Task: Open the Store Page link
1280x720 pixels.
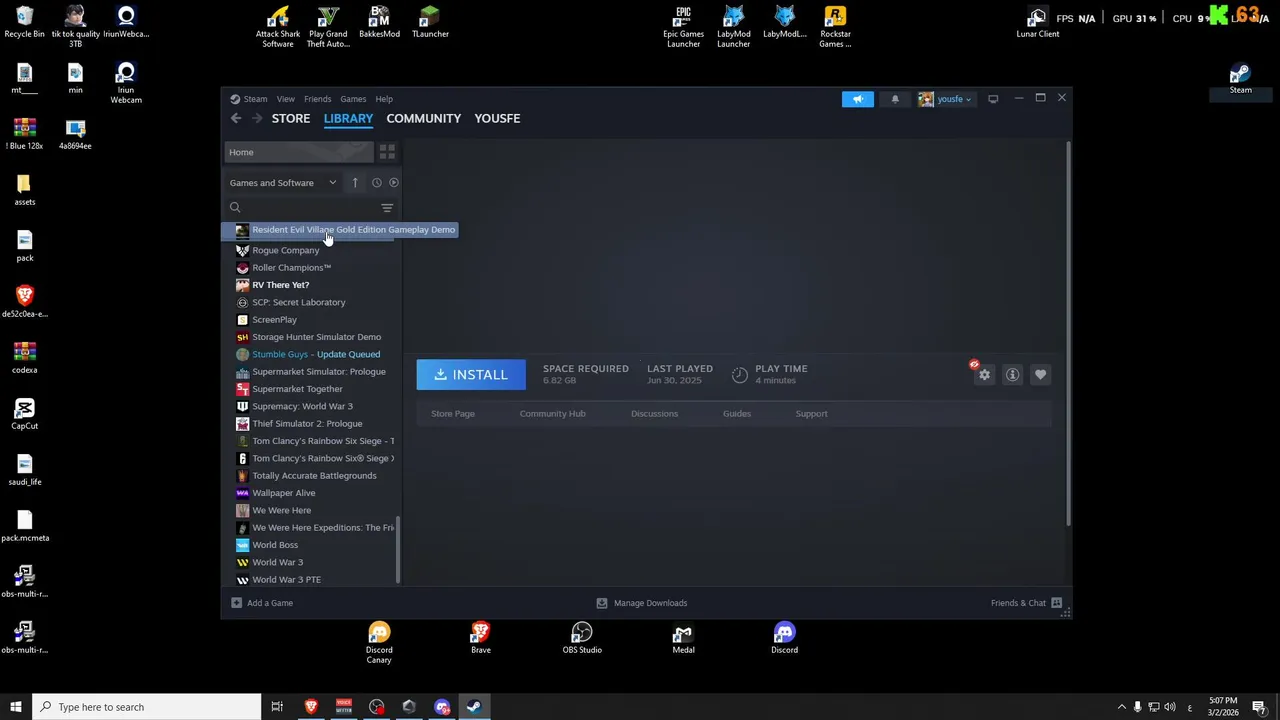Action: point(453,414)
